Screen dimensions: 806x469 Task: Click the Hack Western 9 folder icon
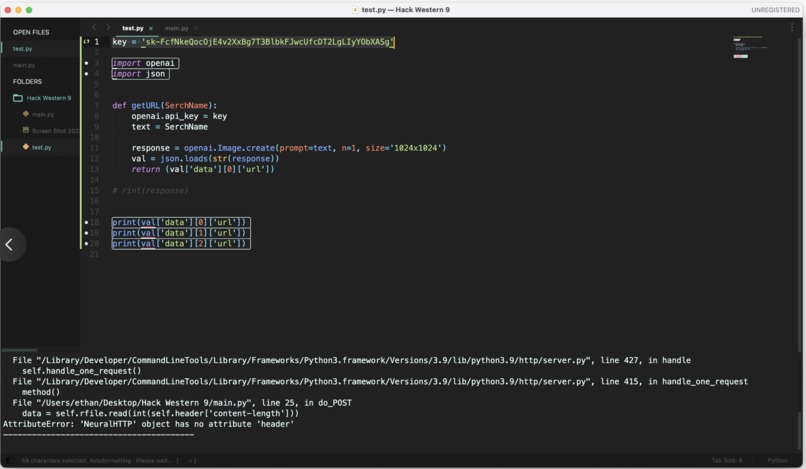17,98
